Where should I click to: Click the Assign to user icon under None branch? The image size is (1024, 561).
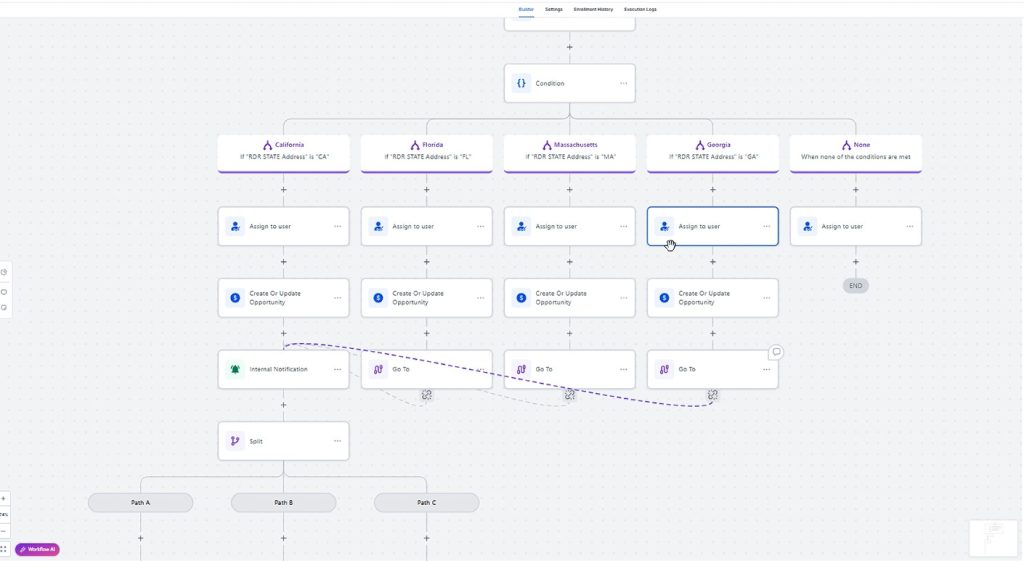point(807,227)
